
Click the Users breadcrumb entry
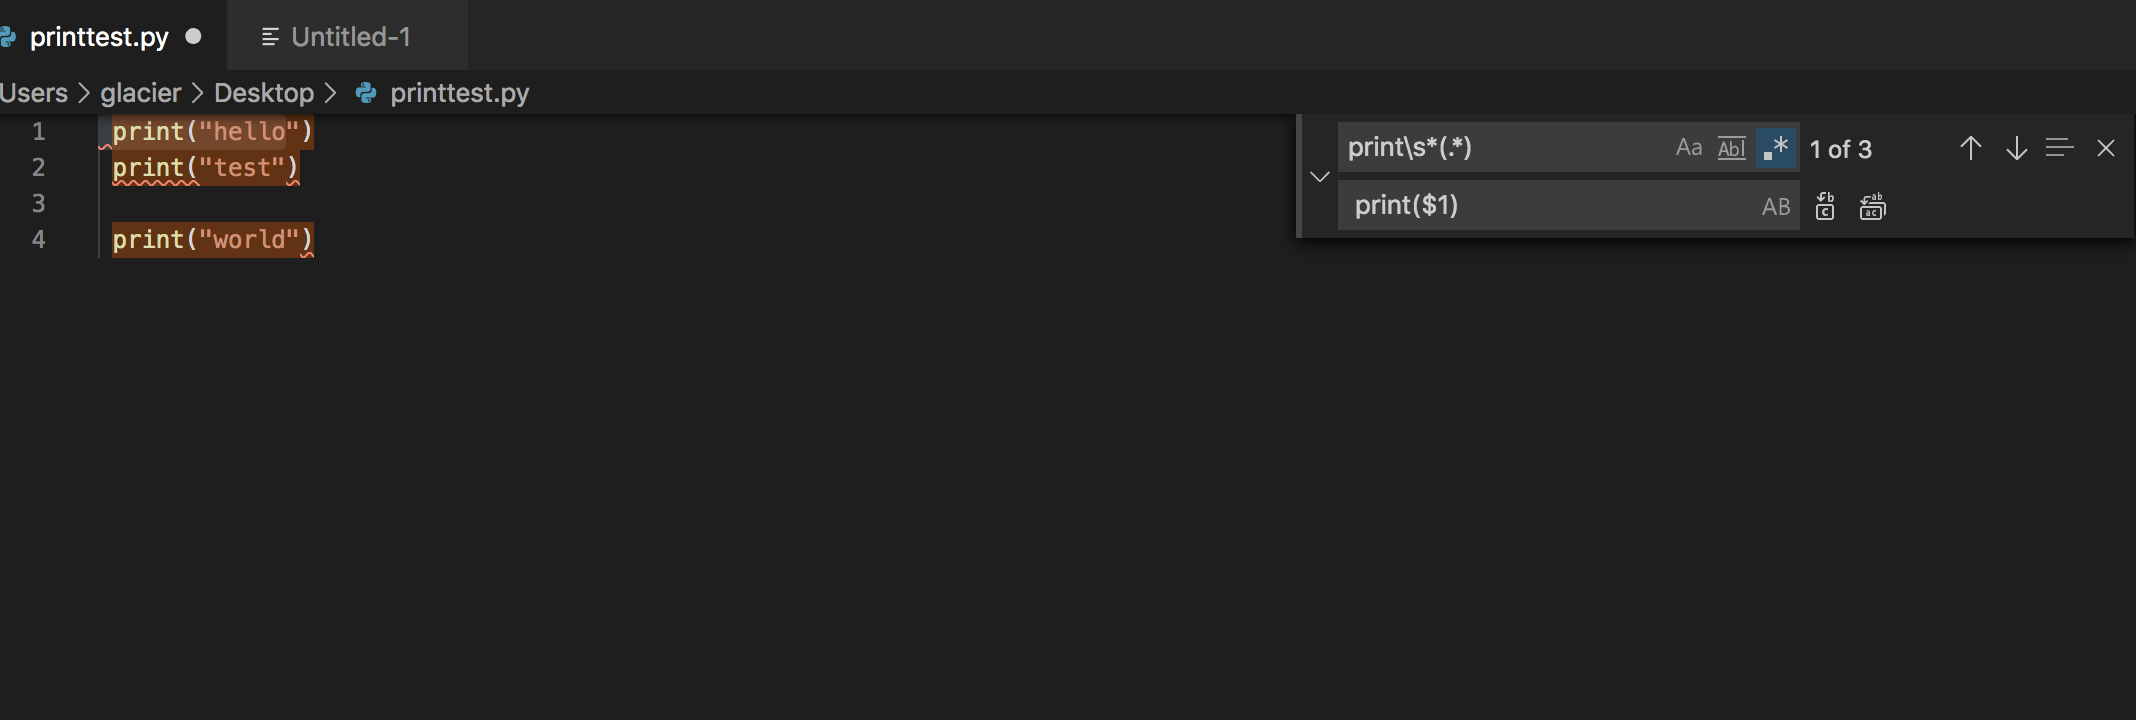pos(33,93)
